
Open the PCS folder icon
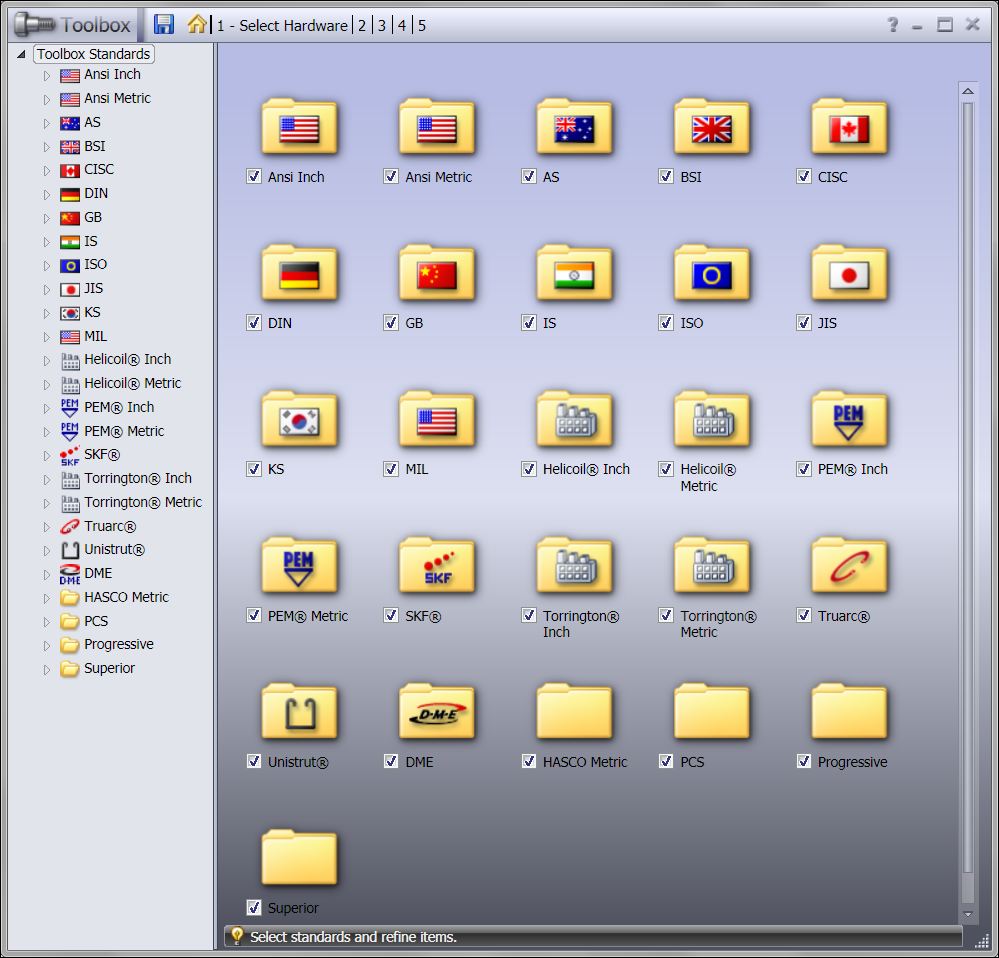(x=712, y=711)
